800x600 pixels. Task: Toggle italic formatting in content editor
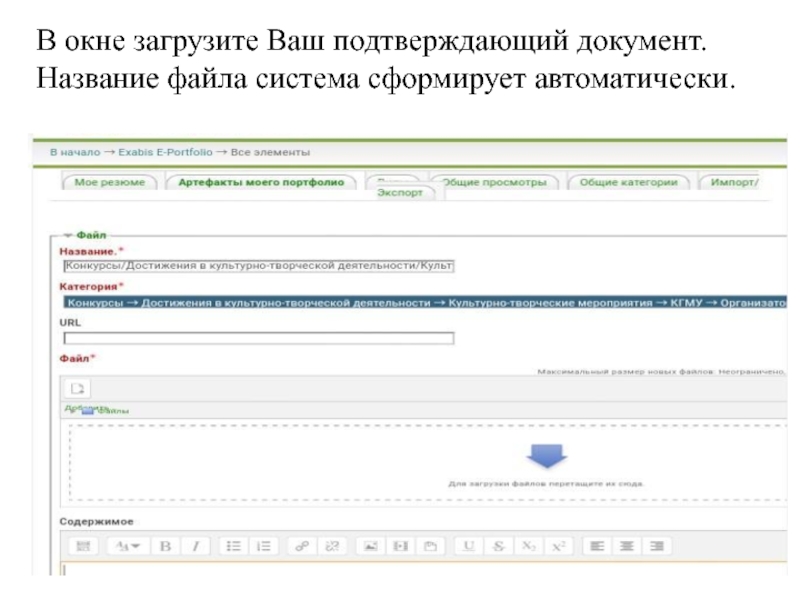[196, 546]
